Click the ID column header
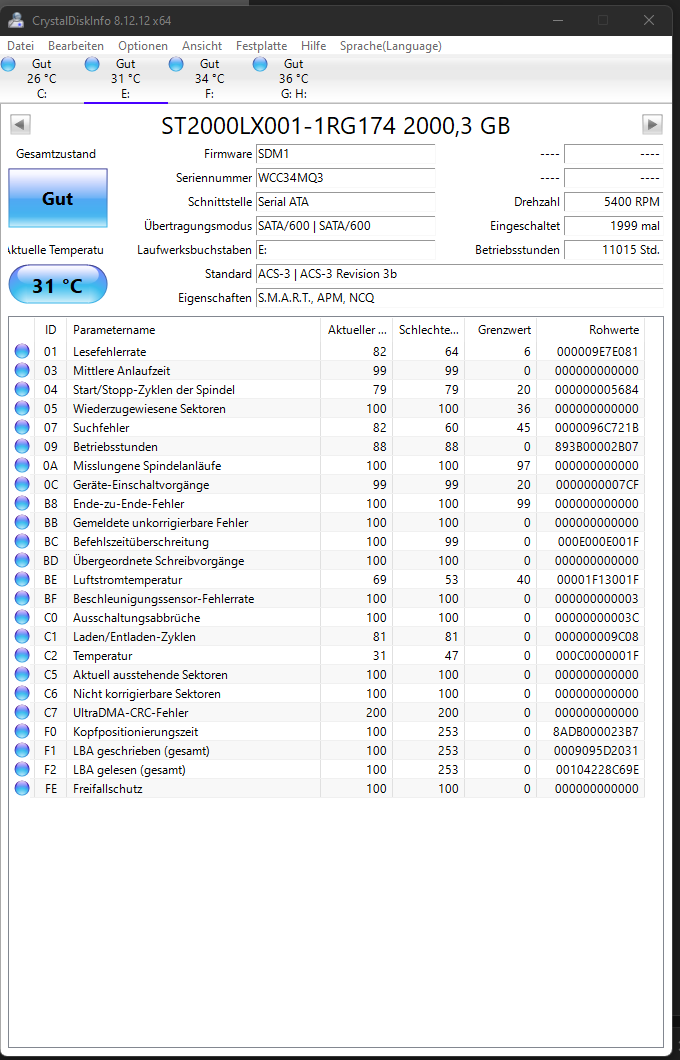The height and width of the screenshot is (1060, 680). click(x=51, y=330)
